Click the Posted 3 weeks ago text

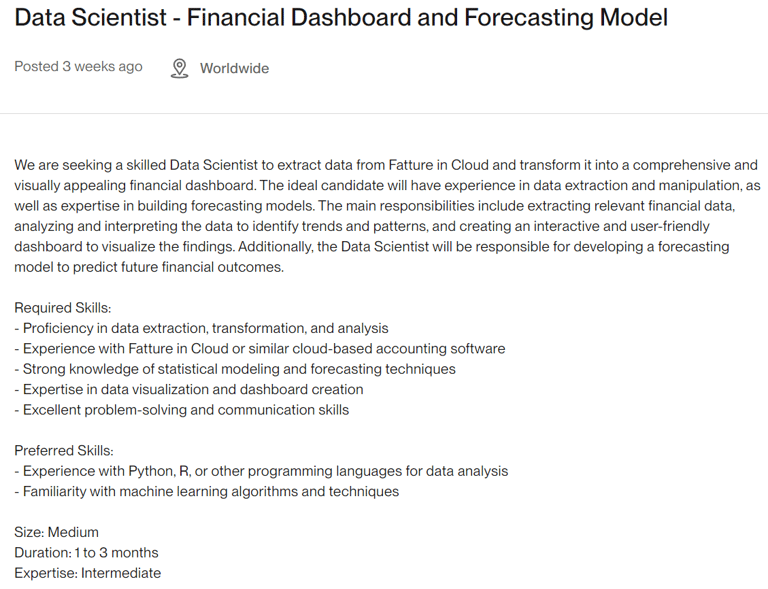78,67
